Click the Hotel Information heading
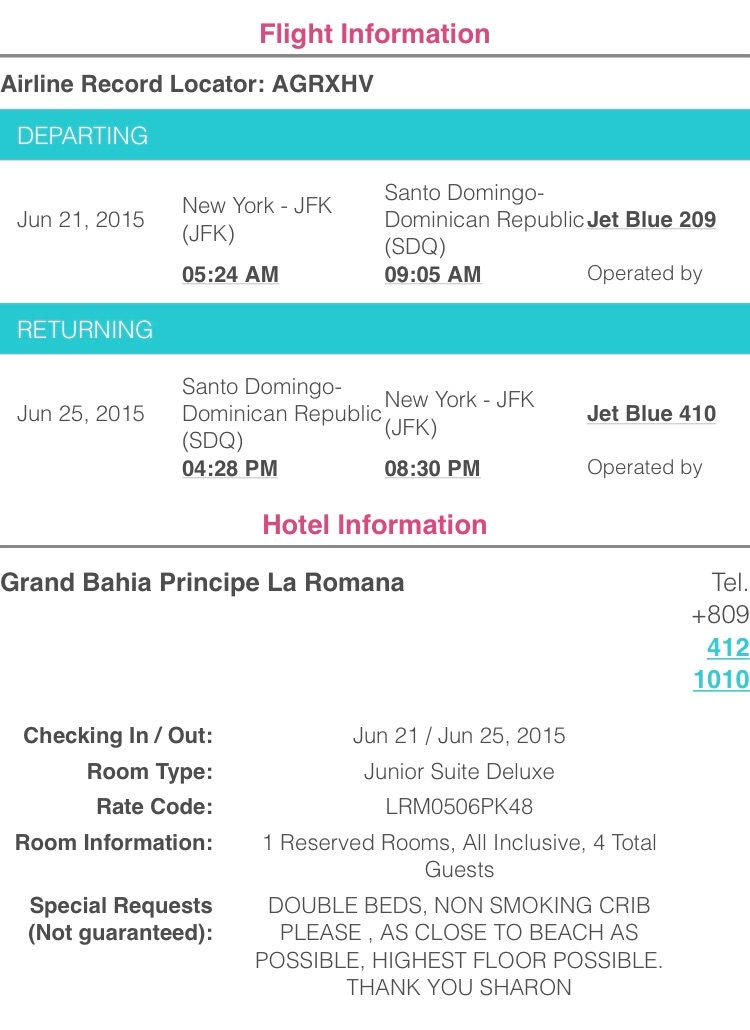 [x=375, y=525]
